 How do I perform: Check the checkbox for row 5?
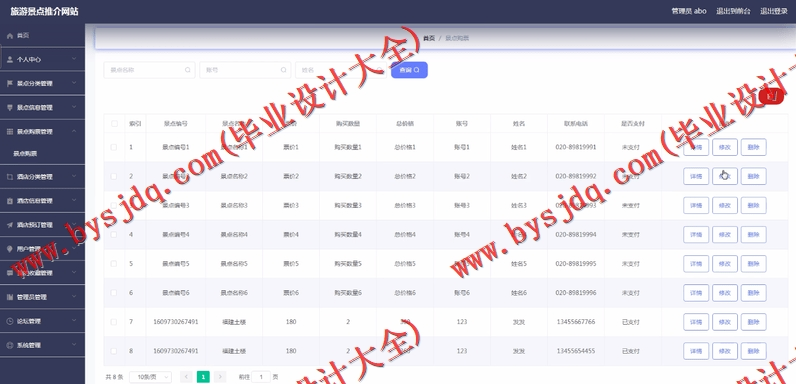tap(114, 264)
